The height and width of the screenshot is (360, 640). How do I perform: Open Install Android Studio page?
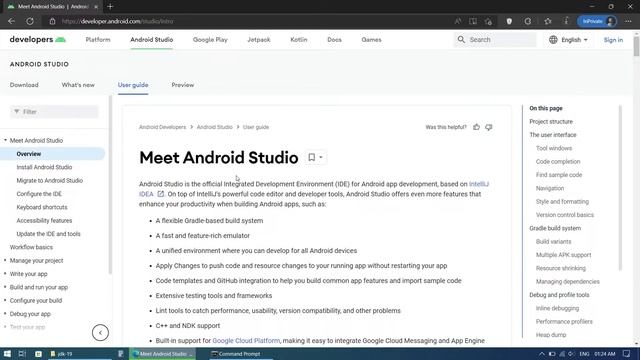44,167
